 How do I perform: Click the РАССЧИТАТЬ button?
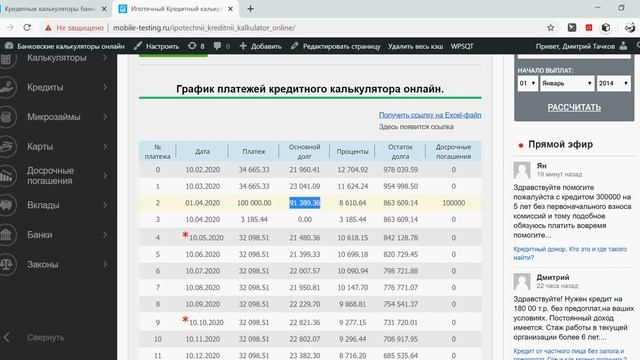coord(574,107)
